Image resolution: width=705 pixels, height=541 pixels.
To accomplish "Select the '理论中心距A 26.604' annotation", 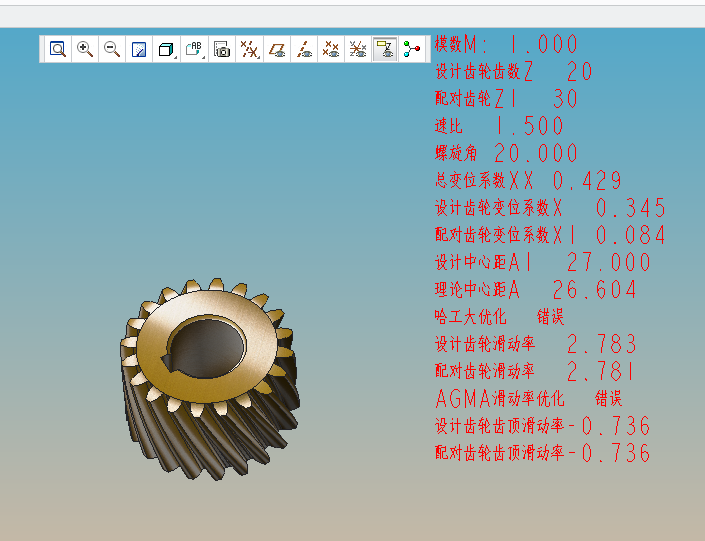I will 535,289.
